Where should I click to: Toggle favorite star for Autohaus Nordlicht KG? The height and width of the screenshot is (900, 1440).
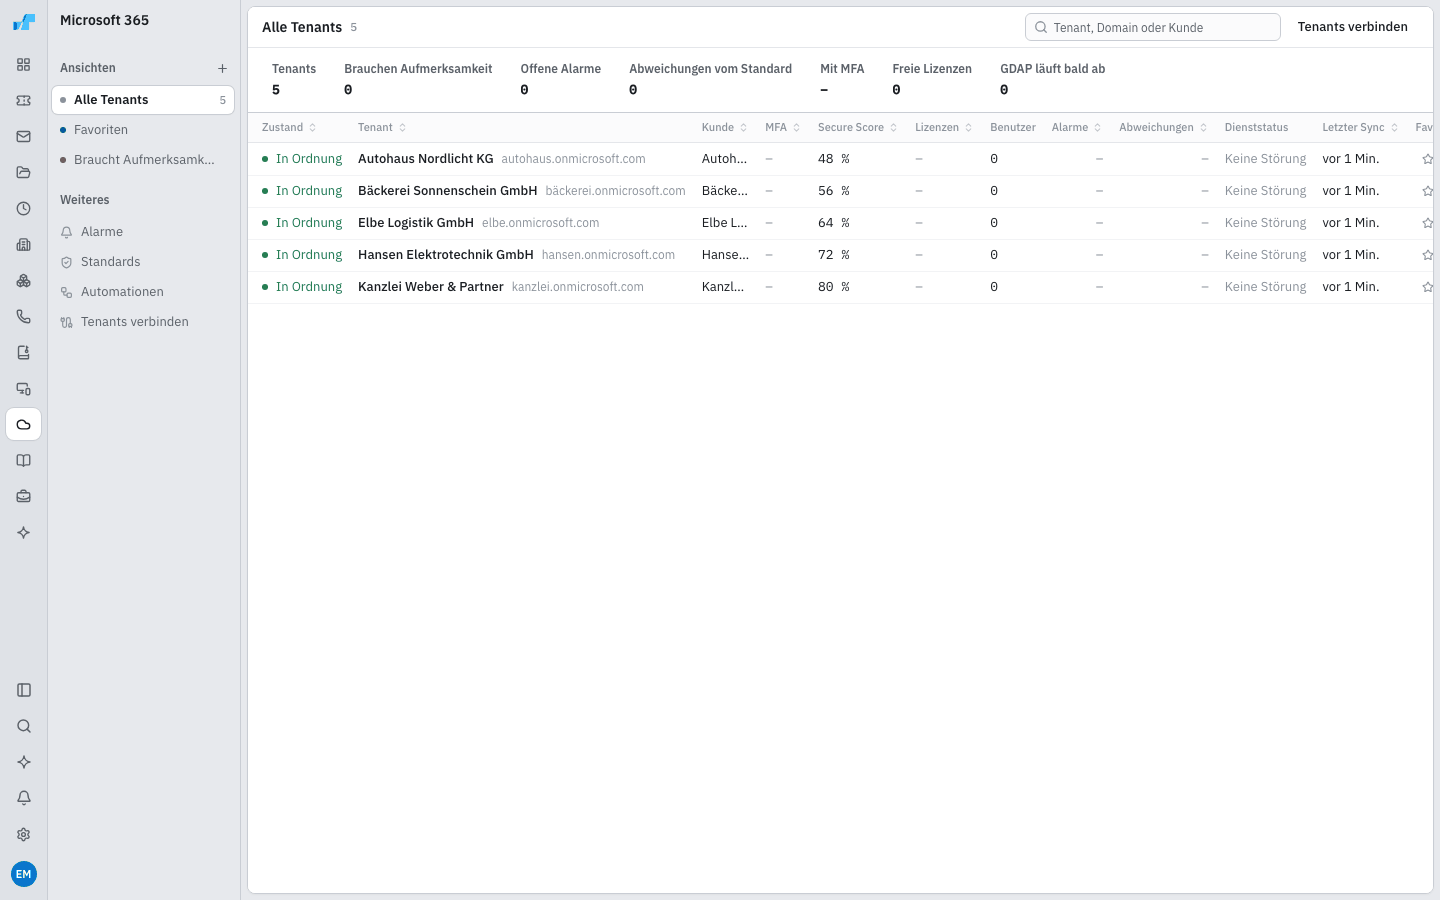1427,159
